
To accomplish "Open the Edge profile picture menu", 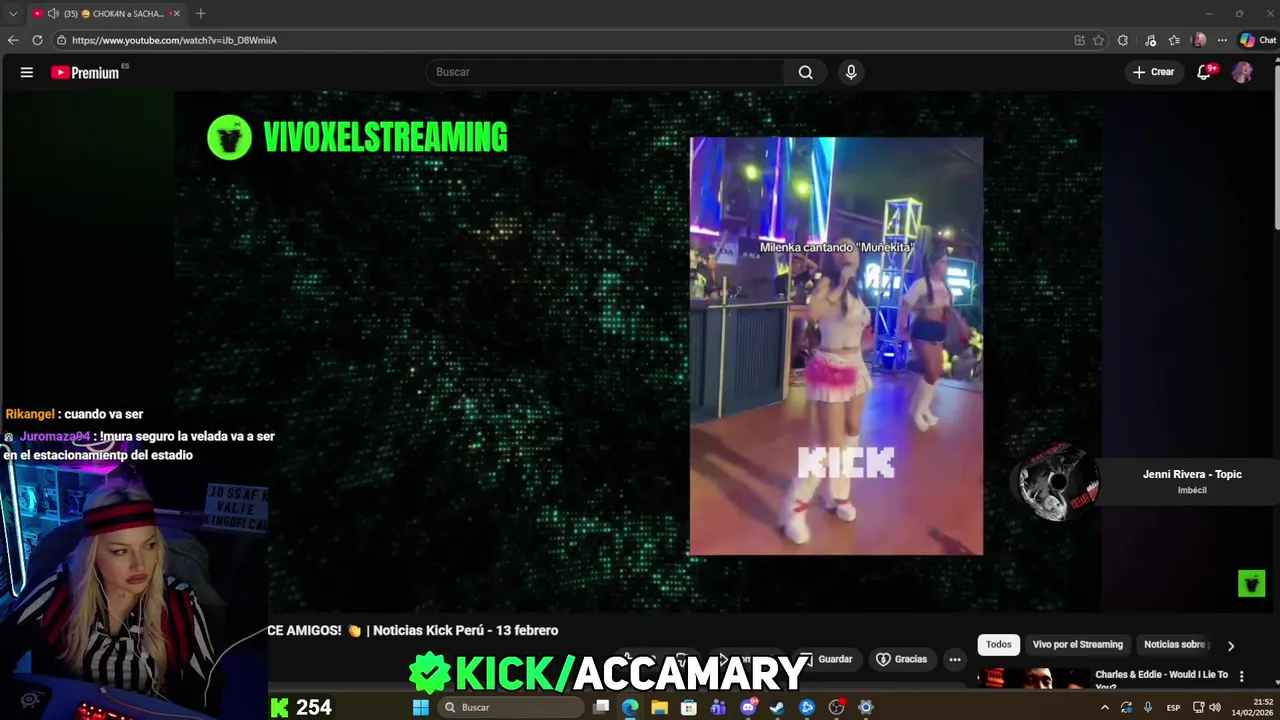I will (x=1199, y=40).
